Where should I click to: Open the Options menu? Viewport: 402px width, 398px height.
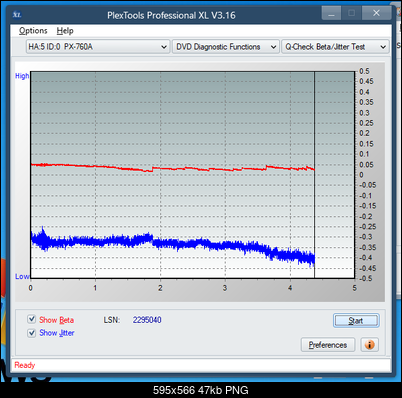click(x=33, y=31)
